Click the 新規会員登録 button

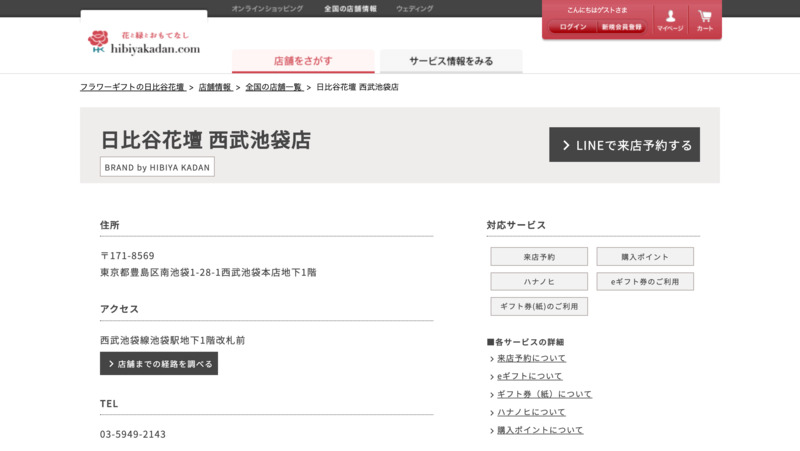point(621,27)
